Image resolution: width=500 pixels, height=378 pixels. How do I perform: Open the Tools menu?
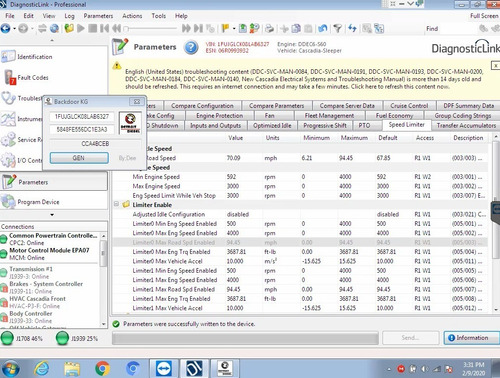[158, 16]
